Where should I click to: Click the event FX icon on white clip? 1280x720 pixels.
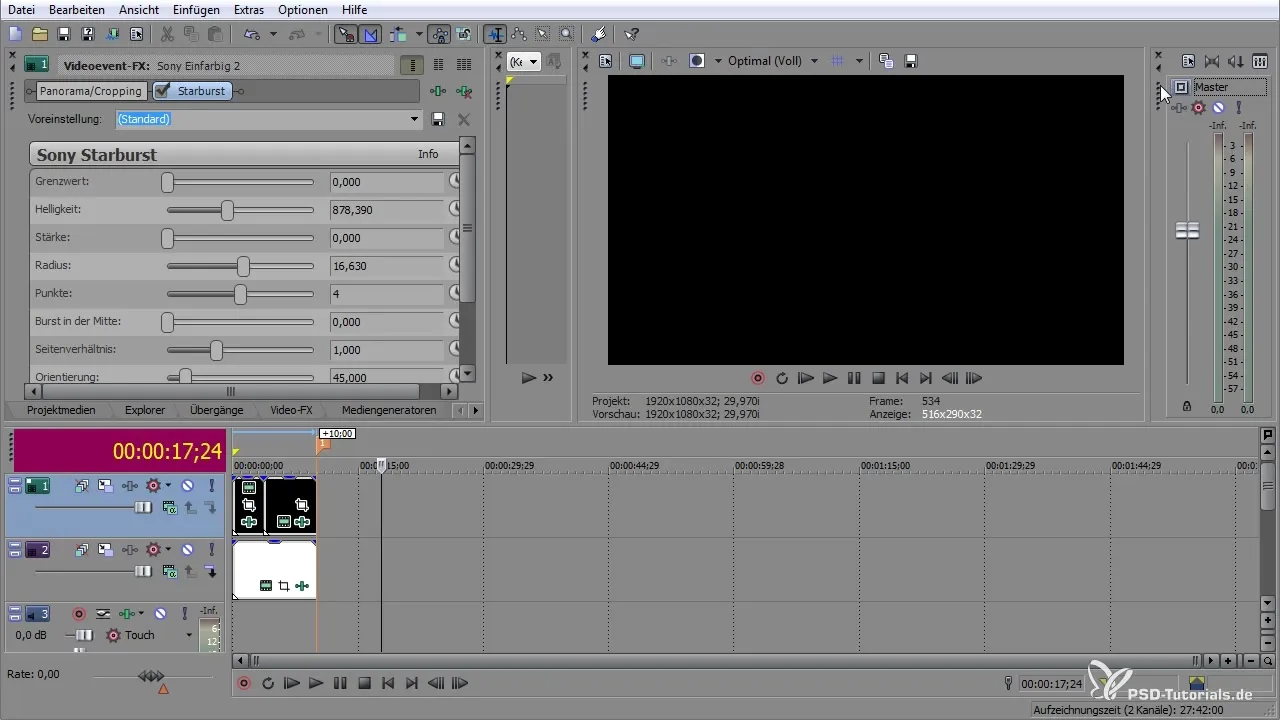pyautogui.click(x=301, y=586)
